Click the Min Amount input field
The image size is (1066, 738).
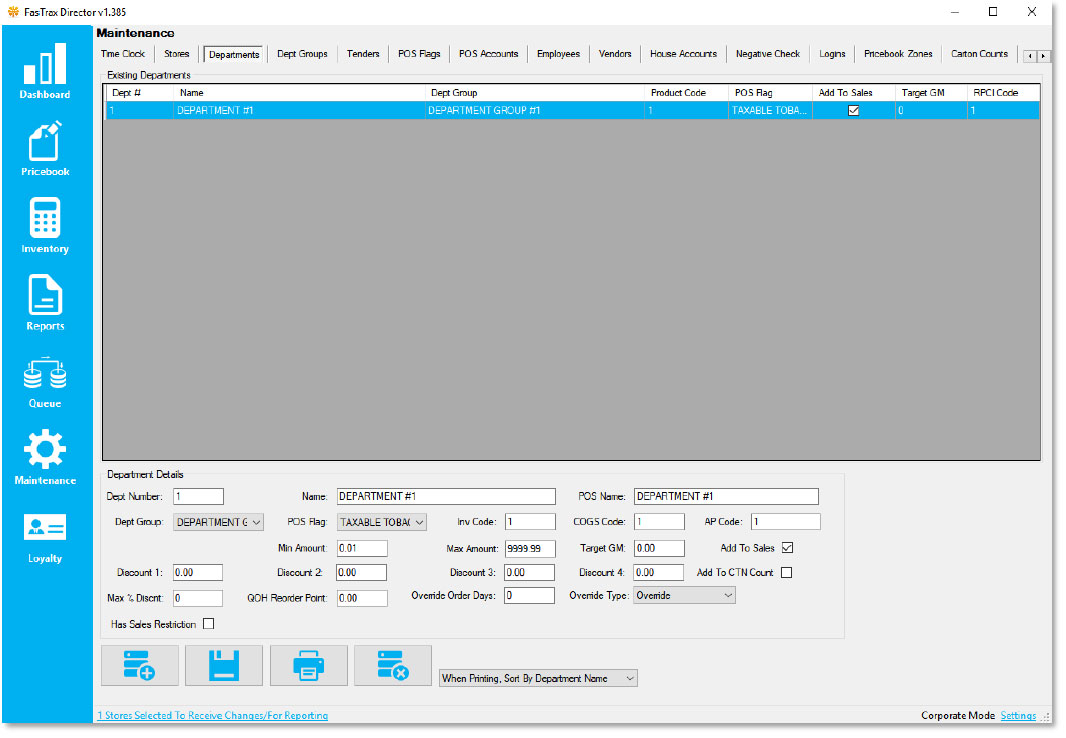coord(362,548)
